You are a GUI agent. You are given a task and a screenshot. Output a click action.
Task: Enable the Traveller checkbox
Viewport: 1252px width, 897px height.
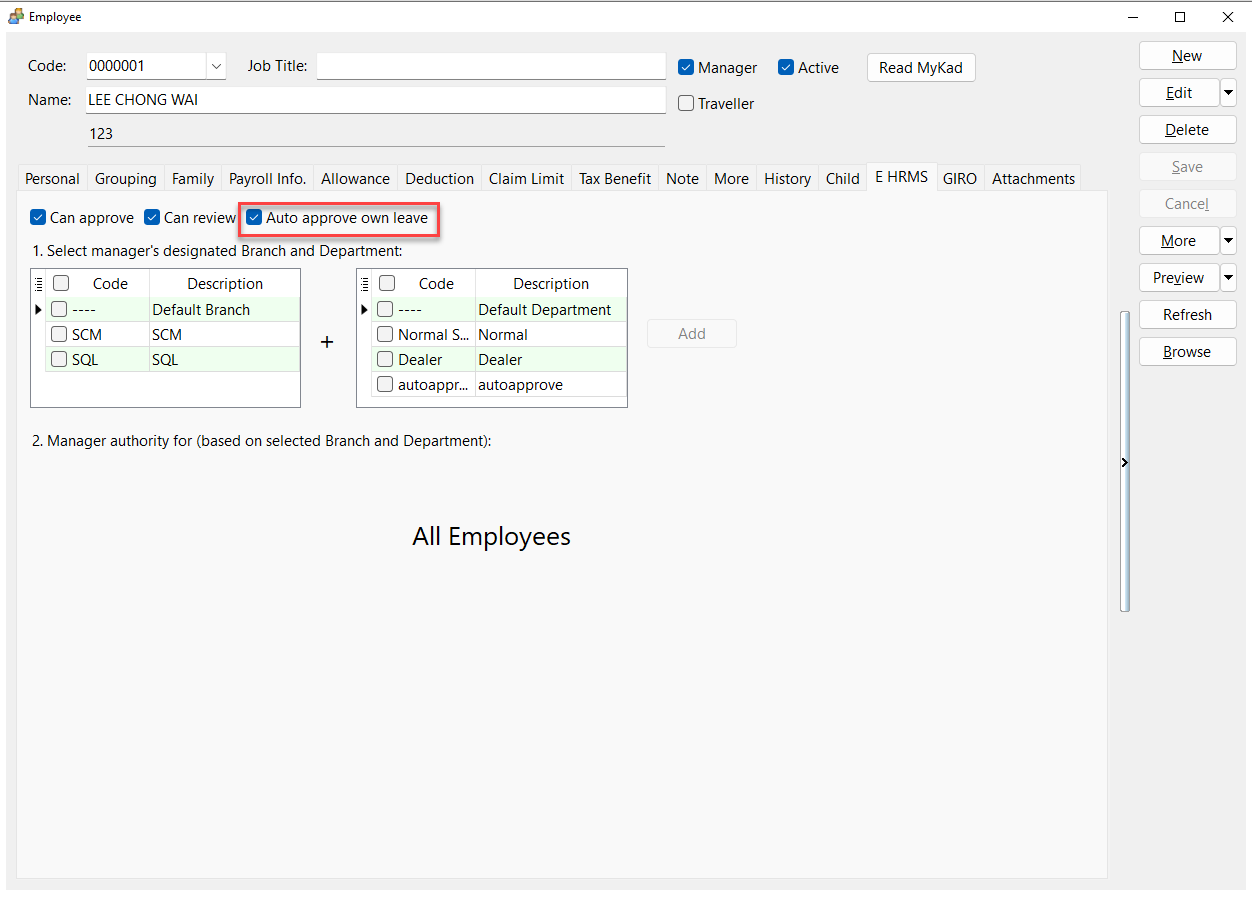pos(685,103)
